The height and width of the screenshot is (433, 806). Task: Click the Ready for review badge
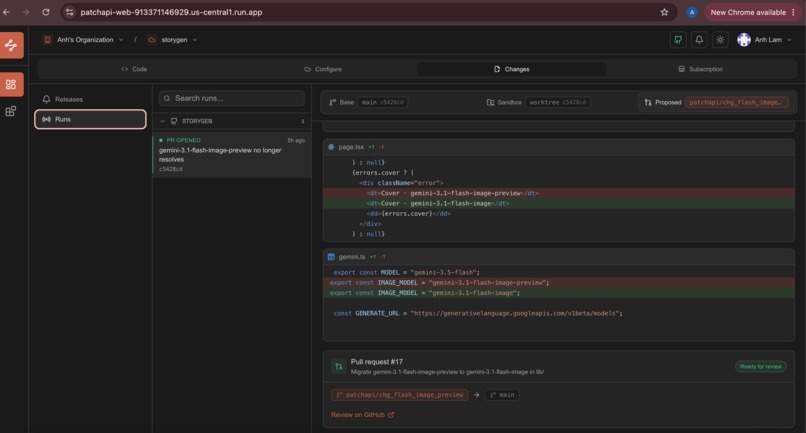760,366
